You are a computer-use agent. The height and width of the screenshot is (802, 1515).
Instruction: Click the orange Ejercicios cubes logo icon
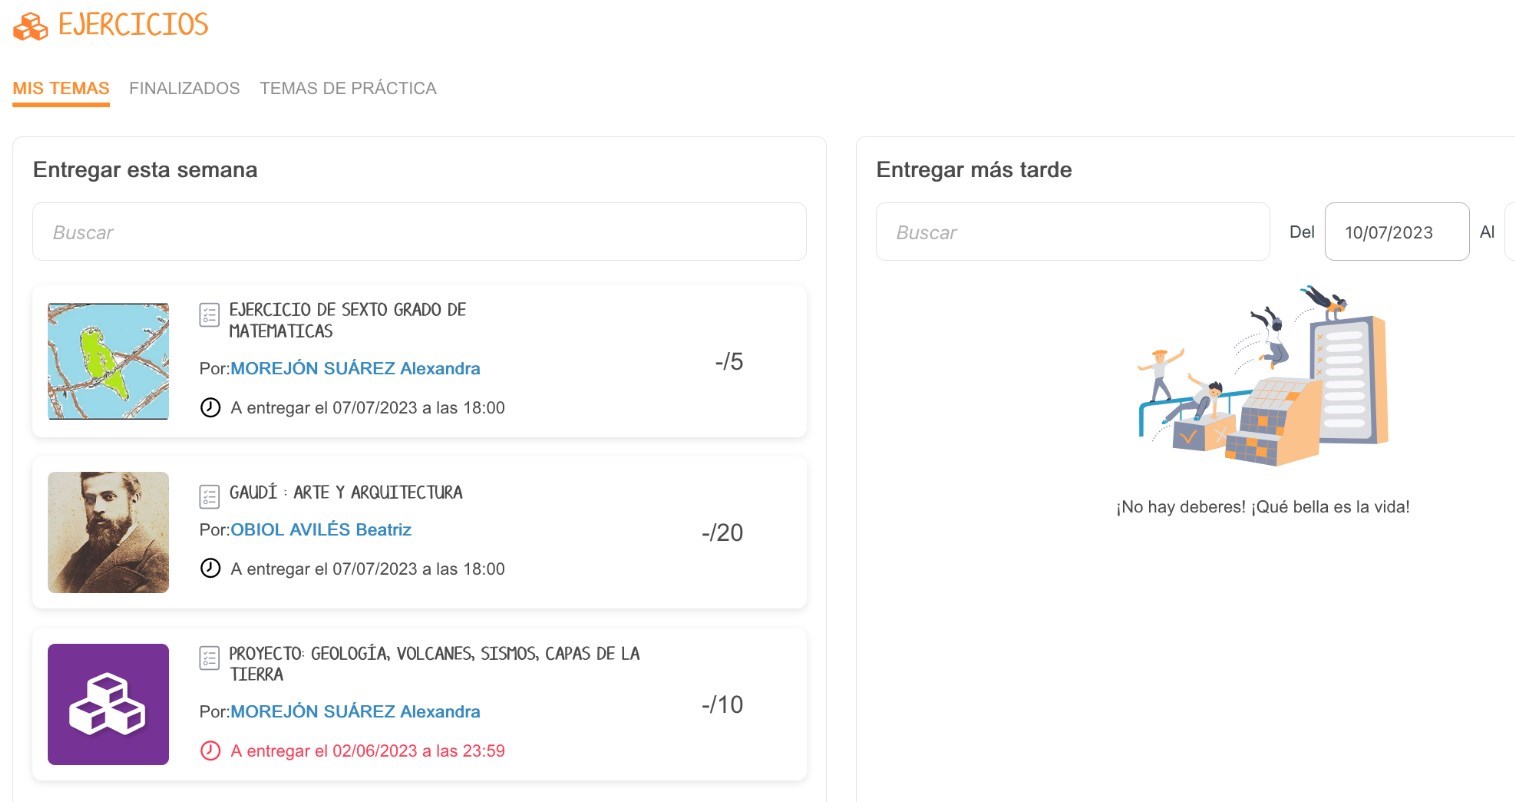pyautogui.click(x=30, y=26)
